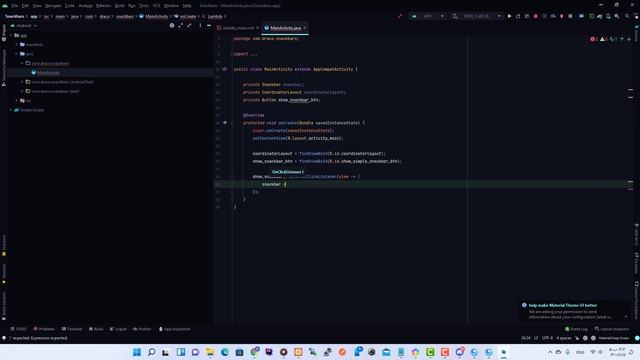The width and height of the screenshot is (640, 360).
Task: Open the View menu
Action: [37, 6]
